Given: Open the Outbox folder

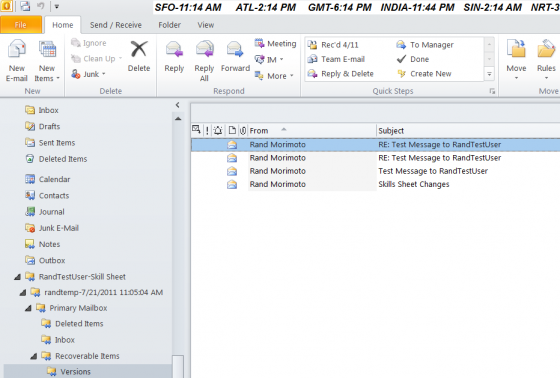Looking at the screenshot, I should tap(45, 260).
